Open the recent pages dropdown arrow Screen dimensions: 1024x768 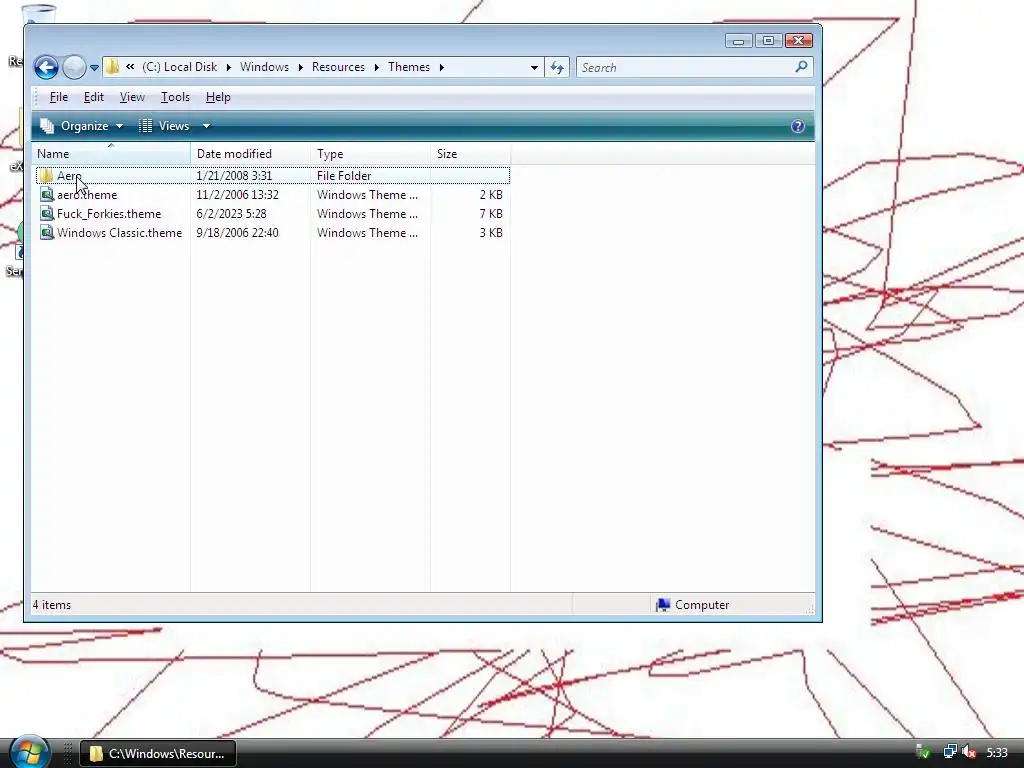pyautogui.click(x=94, y=67)
